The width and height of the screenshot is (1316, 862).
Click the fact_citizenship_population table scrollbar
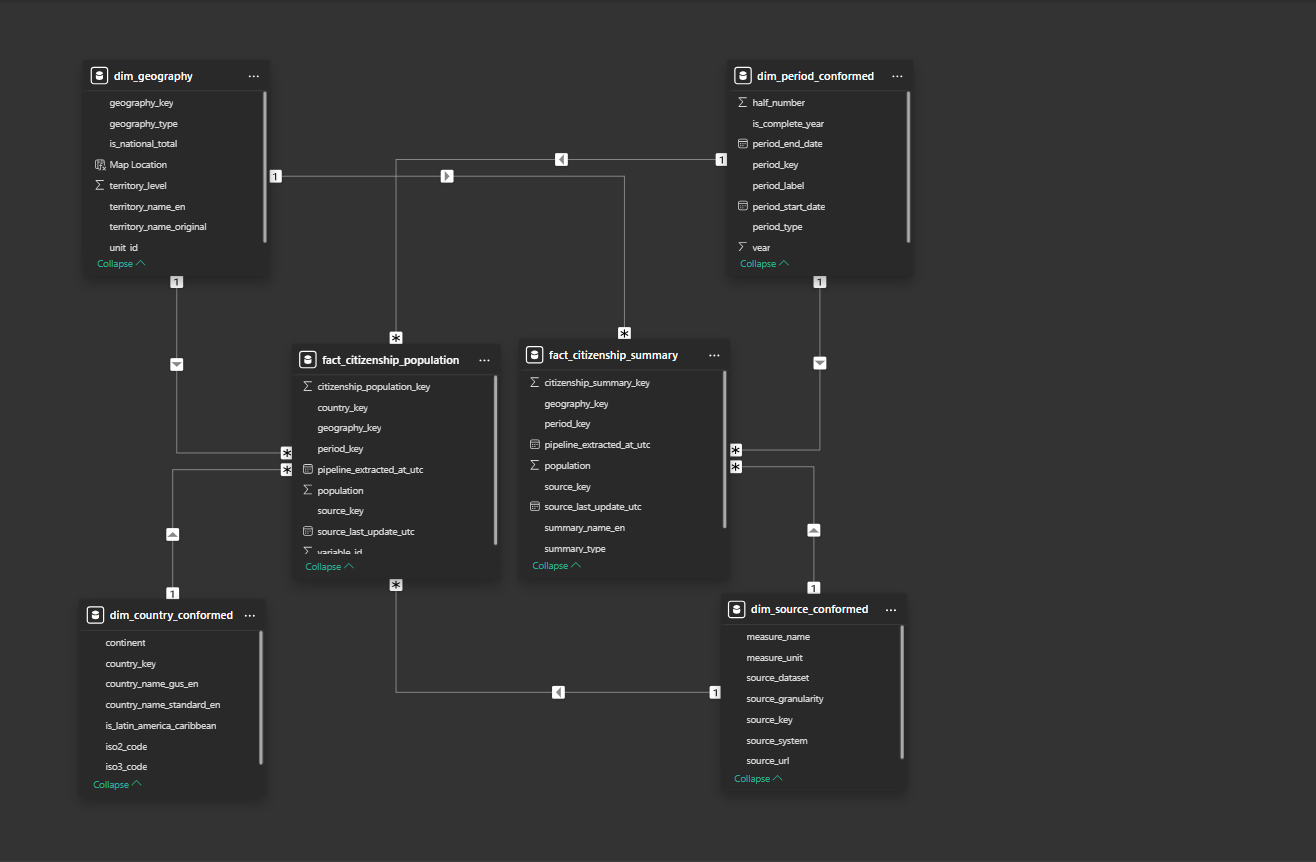coord(496,460)
